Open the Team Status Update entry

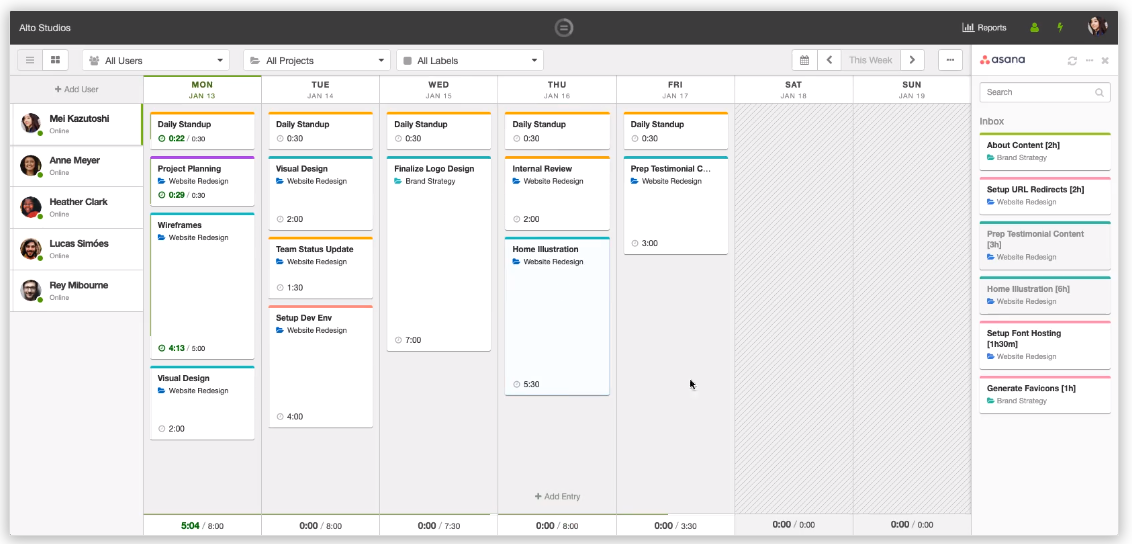[321, 268]
